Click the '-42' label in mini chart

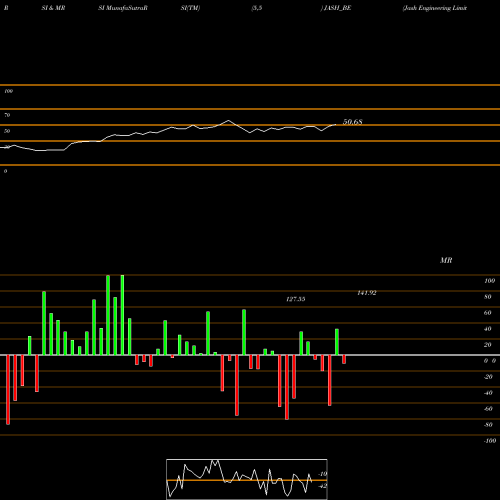click(x=323, y=486)
